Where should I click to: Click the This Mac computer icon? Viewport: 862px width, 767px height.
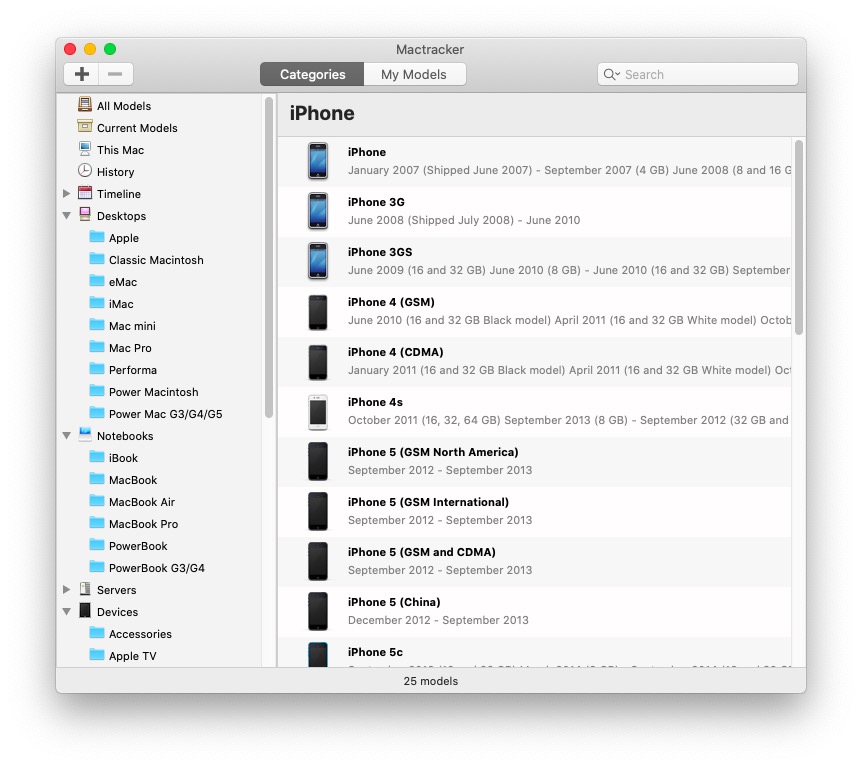coord(85,149)
